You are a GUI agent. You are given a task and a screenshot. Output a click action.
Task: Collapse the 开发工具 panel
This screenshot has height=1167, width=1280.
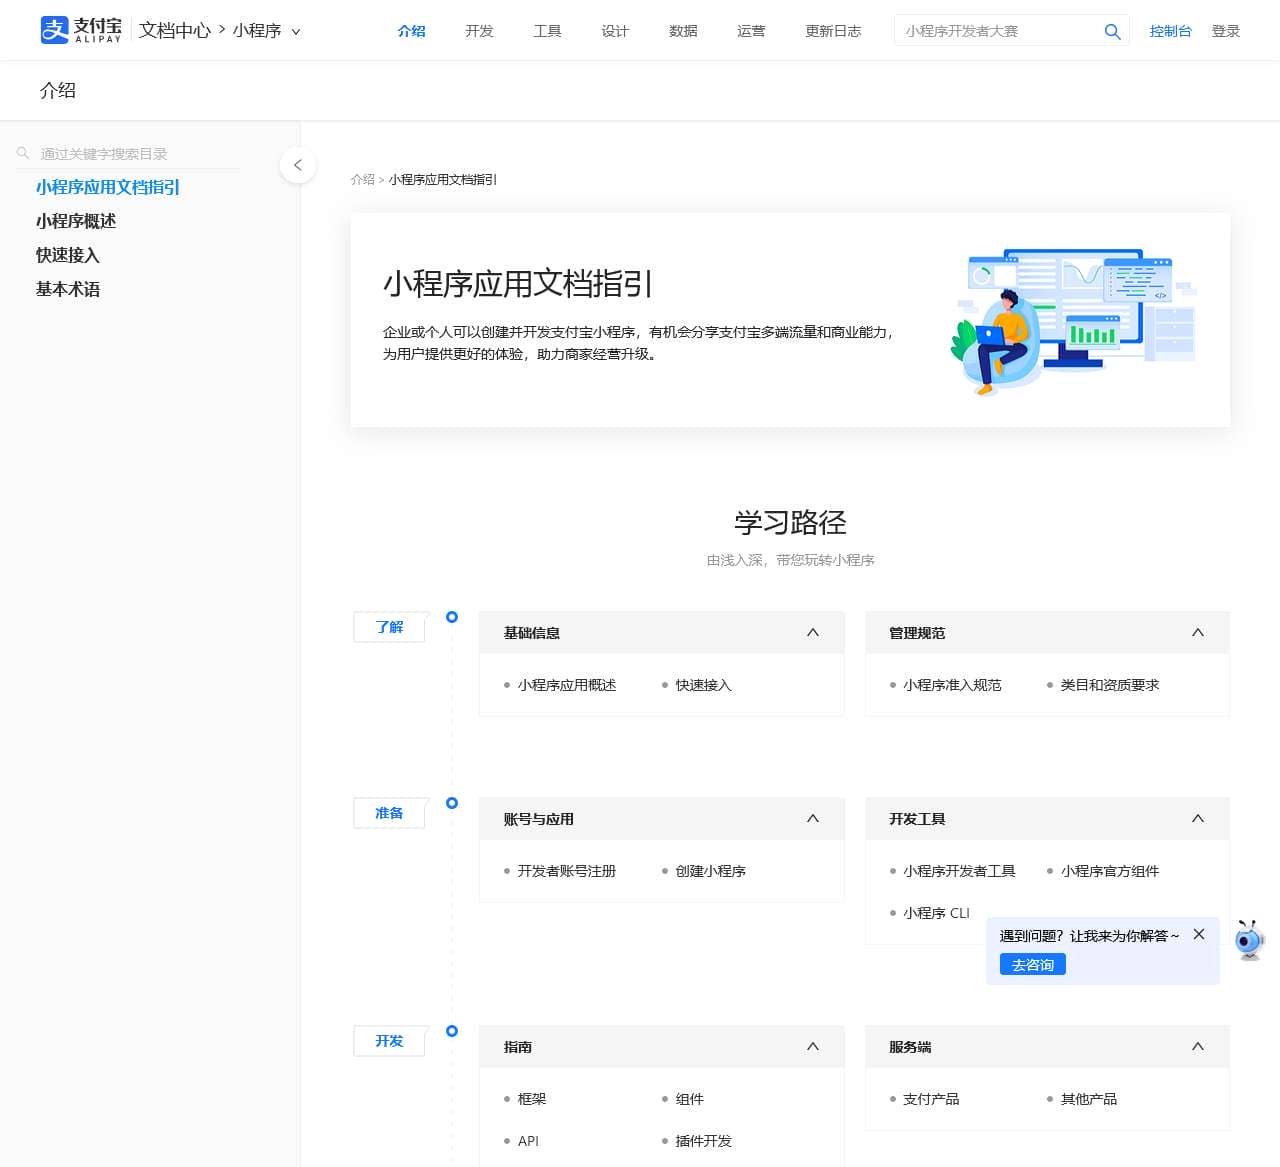(x=1197, y=818)
